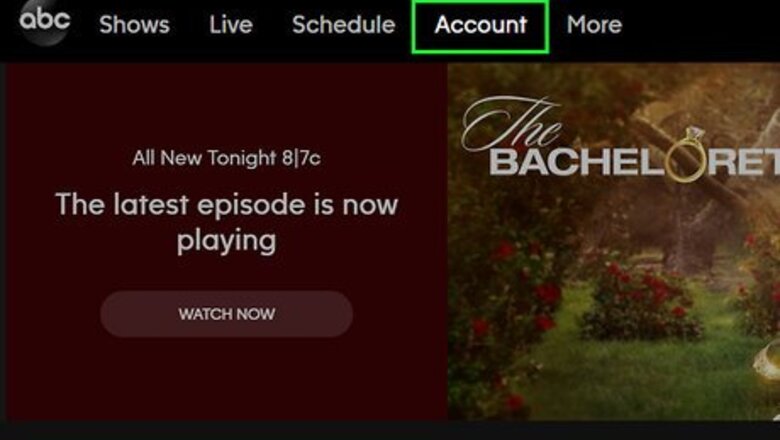Viewport: 780px width, 440px height.
Task: Go to the Live section
Action: 231,25
